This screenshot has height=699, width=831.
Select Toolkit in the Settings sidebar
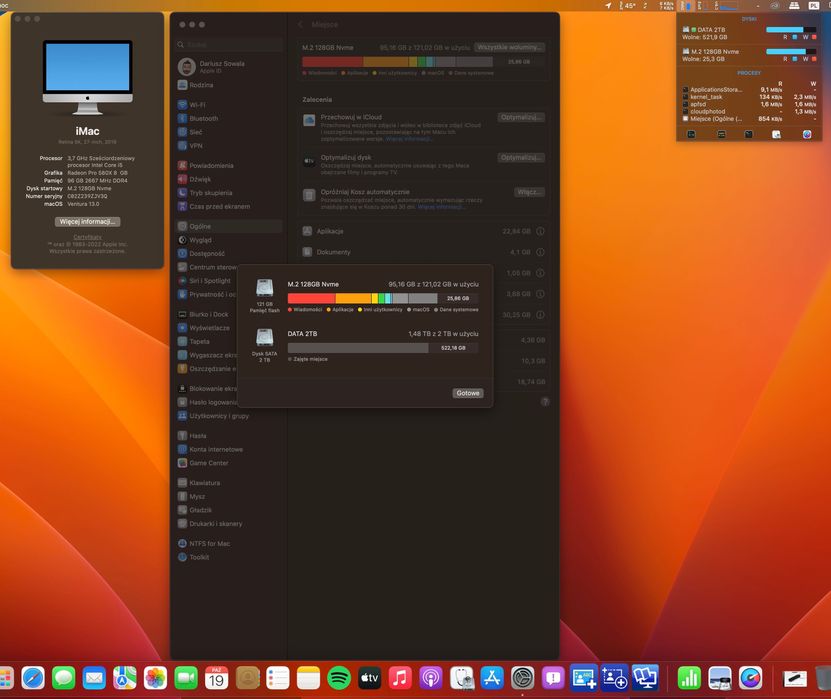229,557
